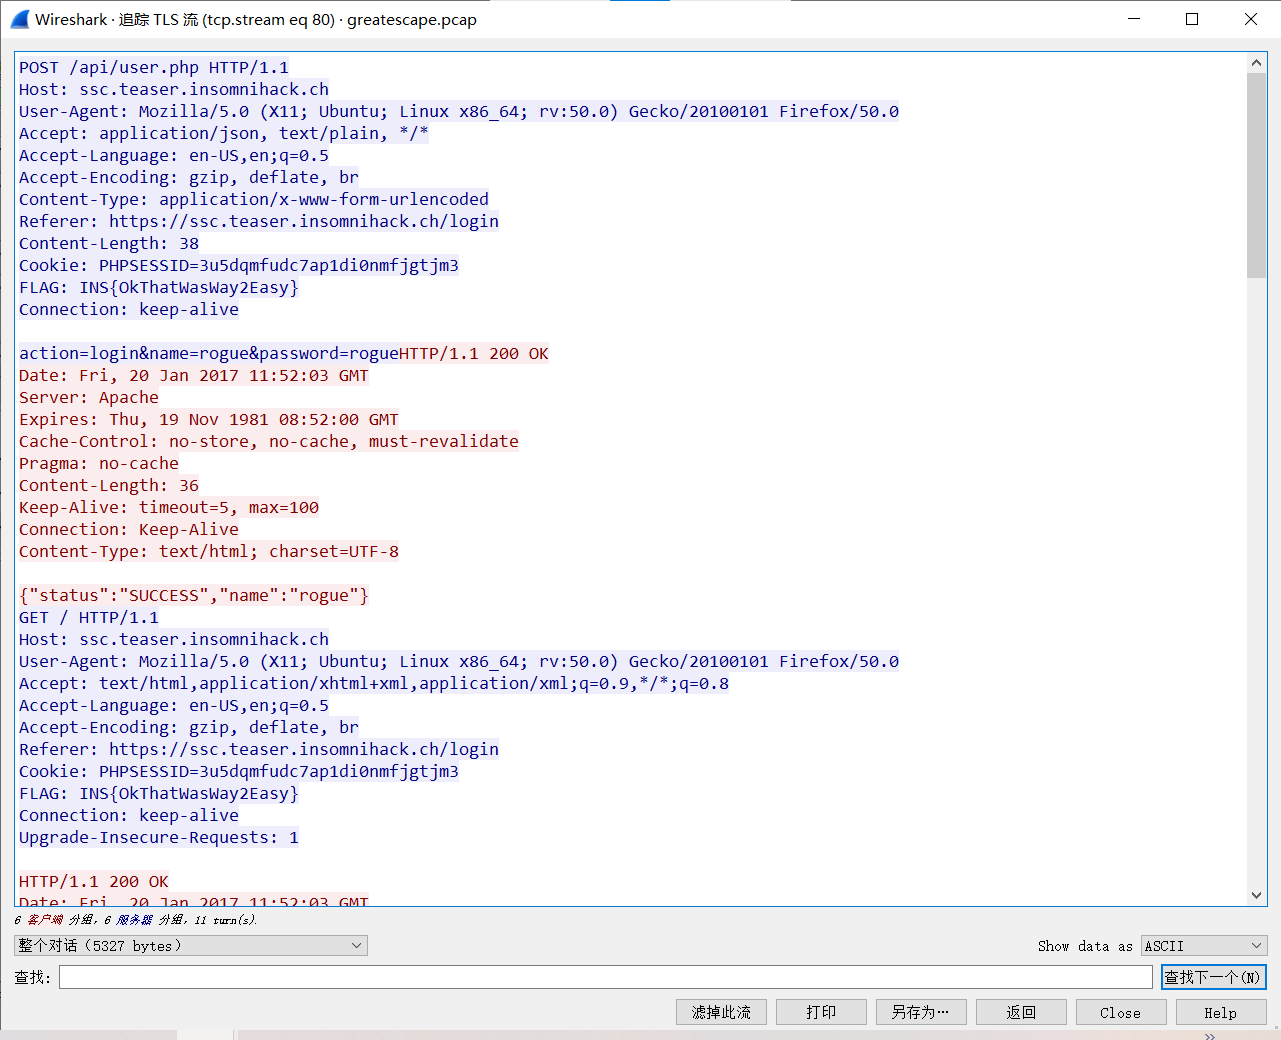Click the scrollbar down arrow
This screenshot has height=1040, width=1281.
(1257, 896)
